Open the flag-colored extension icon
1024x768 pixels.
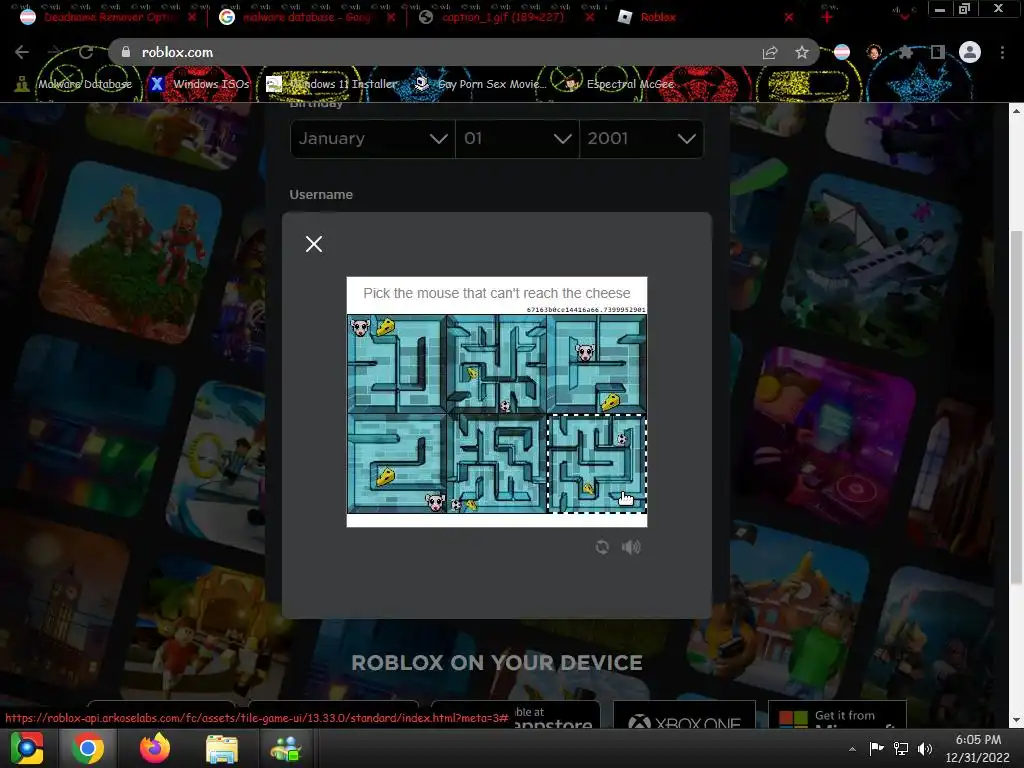pos(842,52)
